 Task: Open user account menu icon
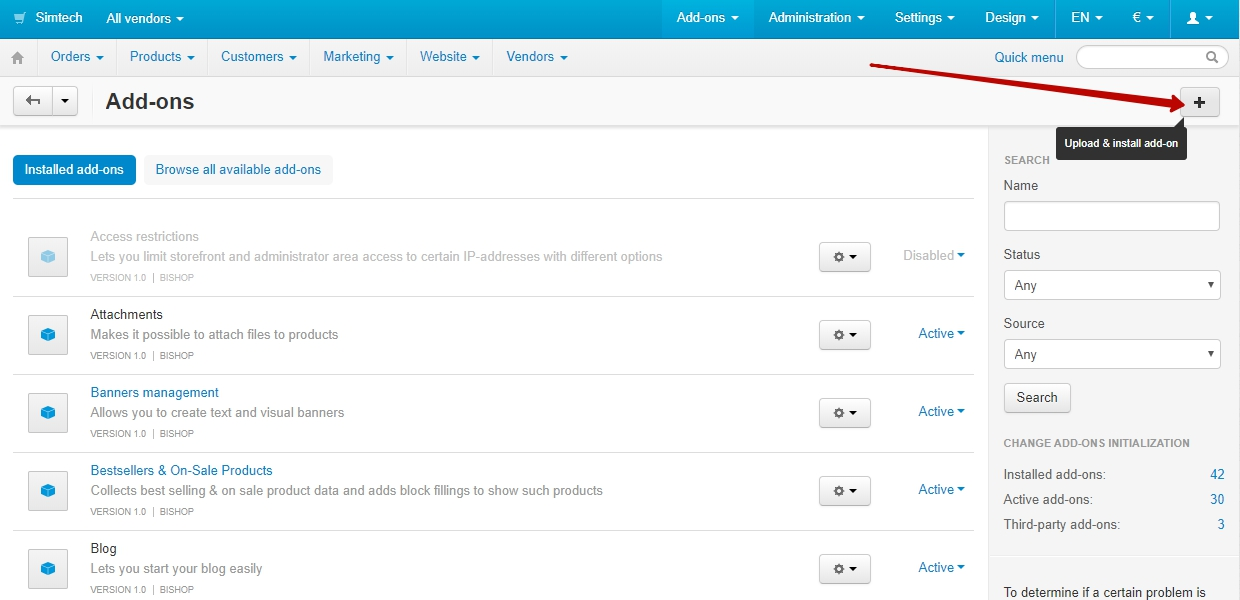[1199, 18]
